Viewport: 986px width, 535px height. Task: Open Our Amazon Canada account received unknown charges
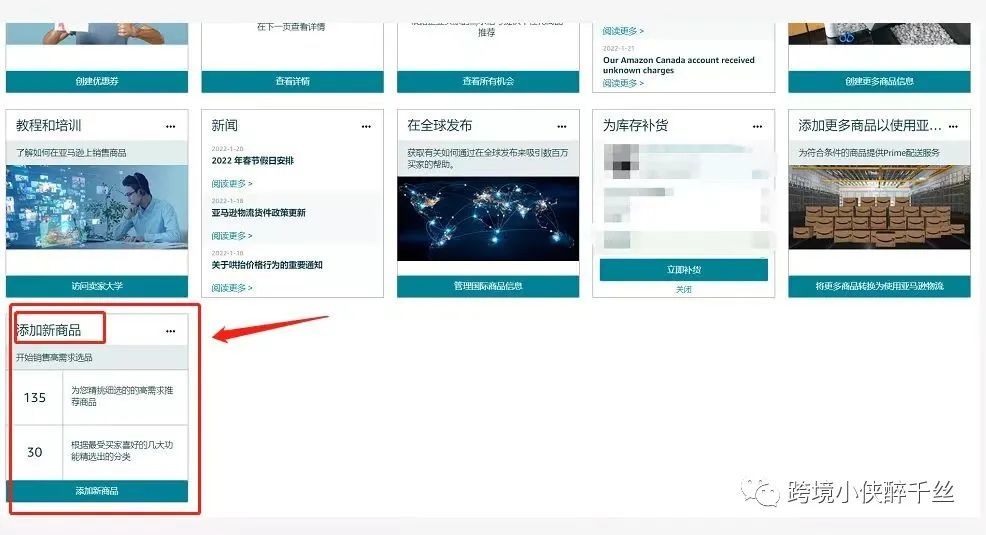coord(679,65)
